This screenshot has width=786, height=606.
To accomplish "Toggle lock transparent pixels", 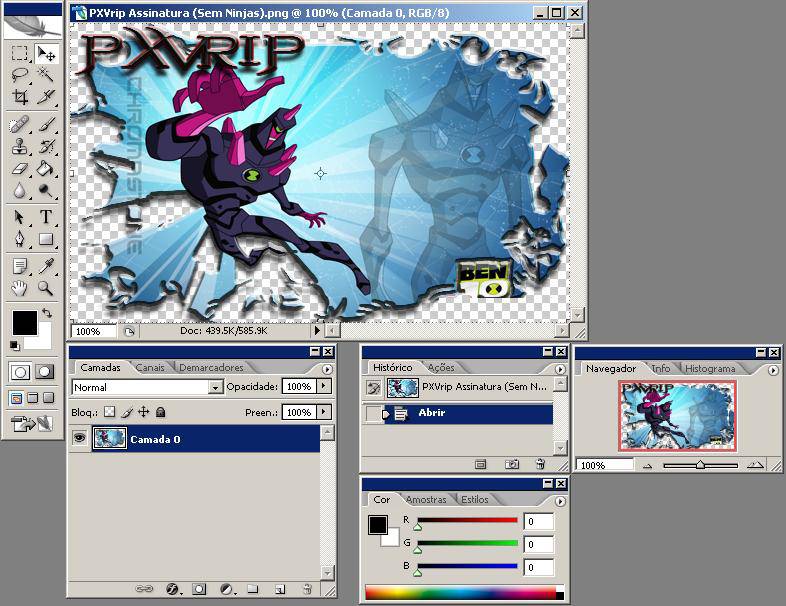I will (x=109, y=412).
